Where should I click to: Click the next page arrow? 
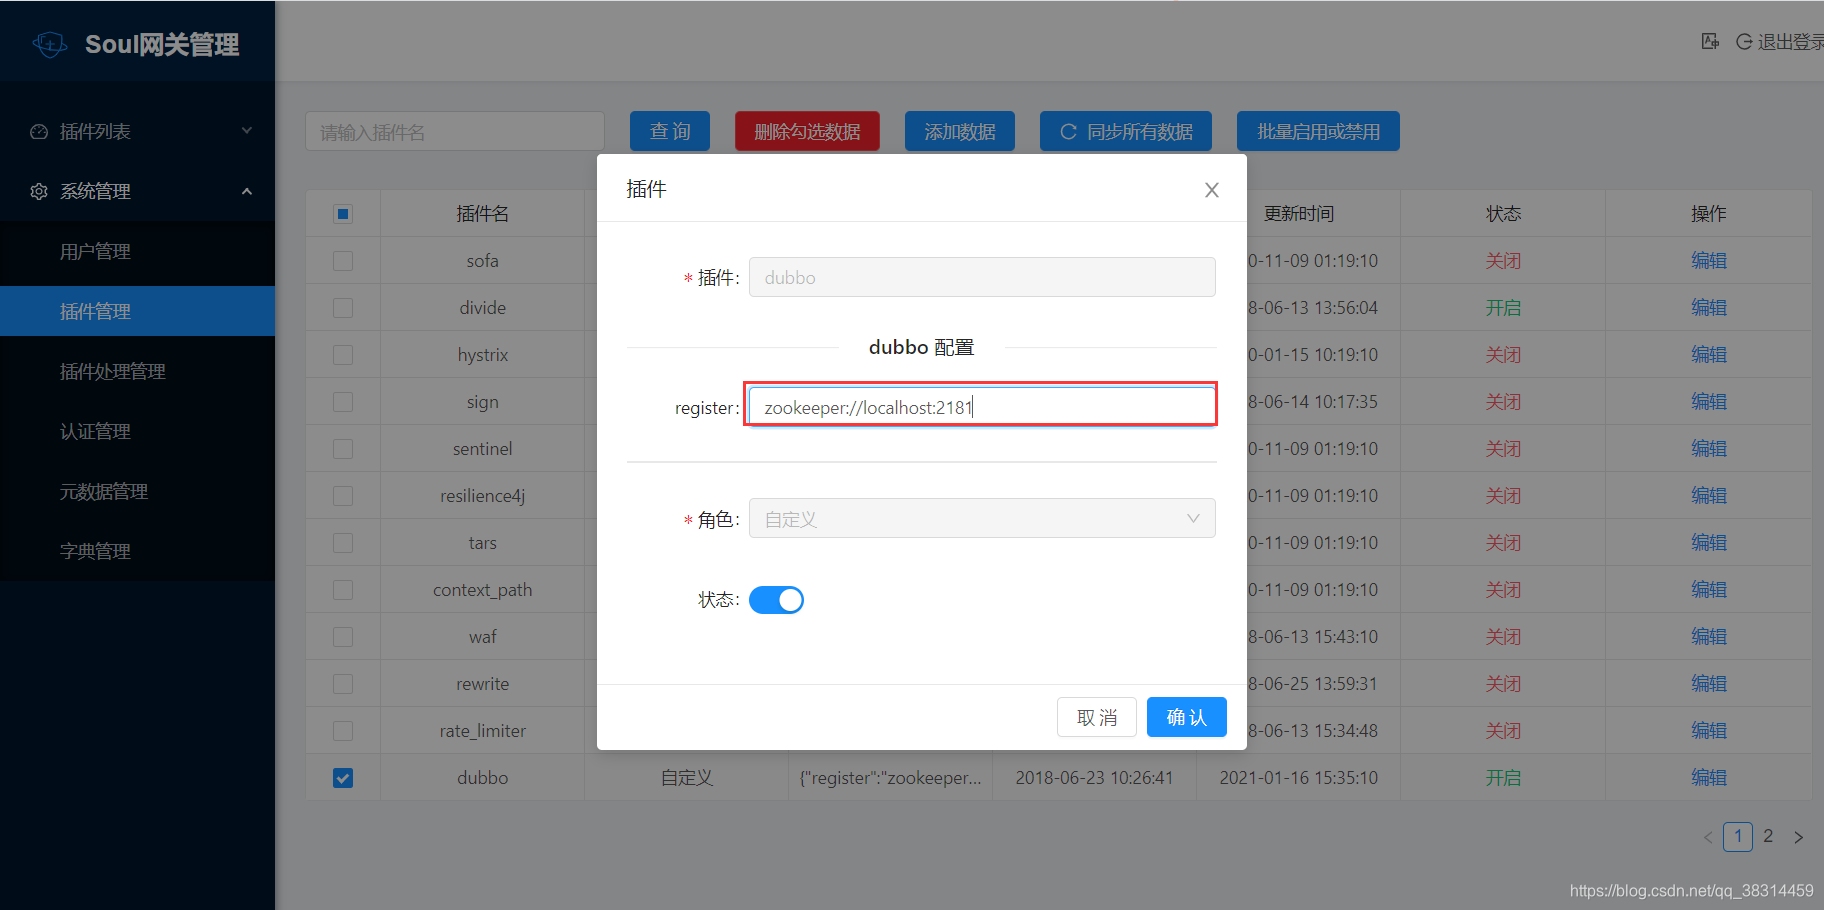point(1798,837)
